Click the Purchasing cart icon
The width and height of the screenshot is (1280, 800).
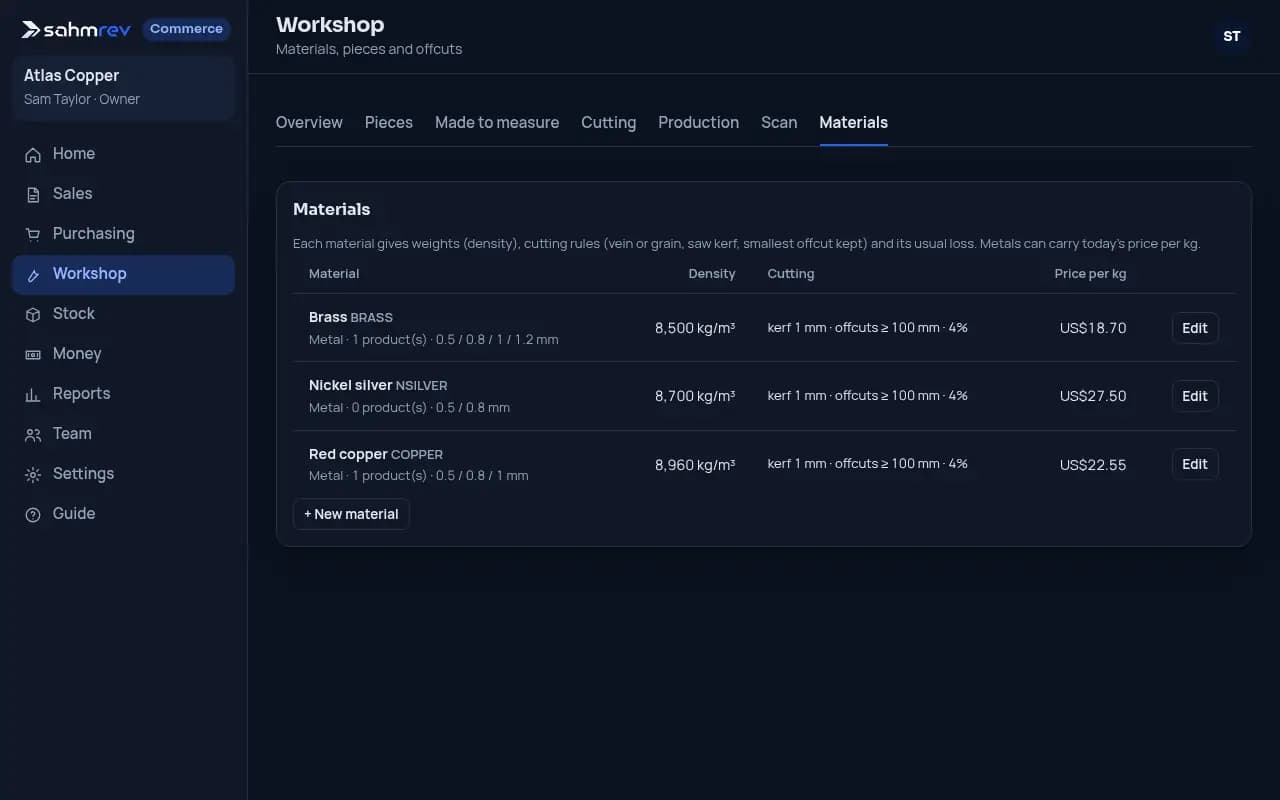coord(33,234)
